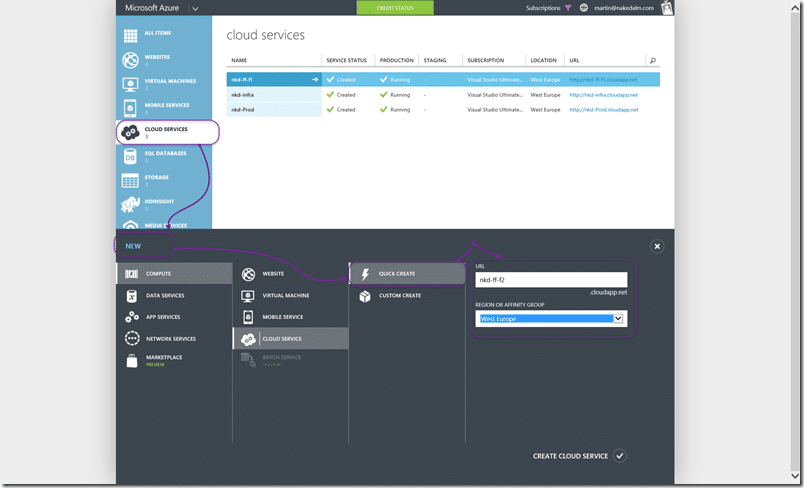
Task: Sort by the URL column header
Action: [574, 60]
